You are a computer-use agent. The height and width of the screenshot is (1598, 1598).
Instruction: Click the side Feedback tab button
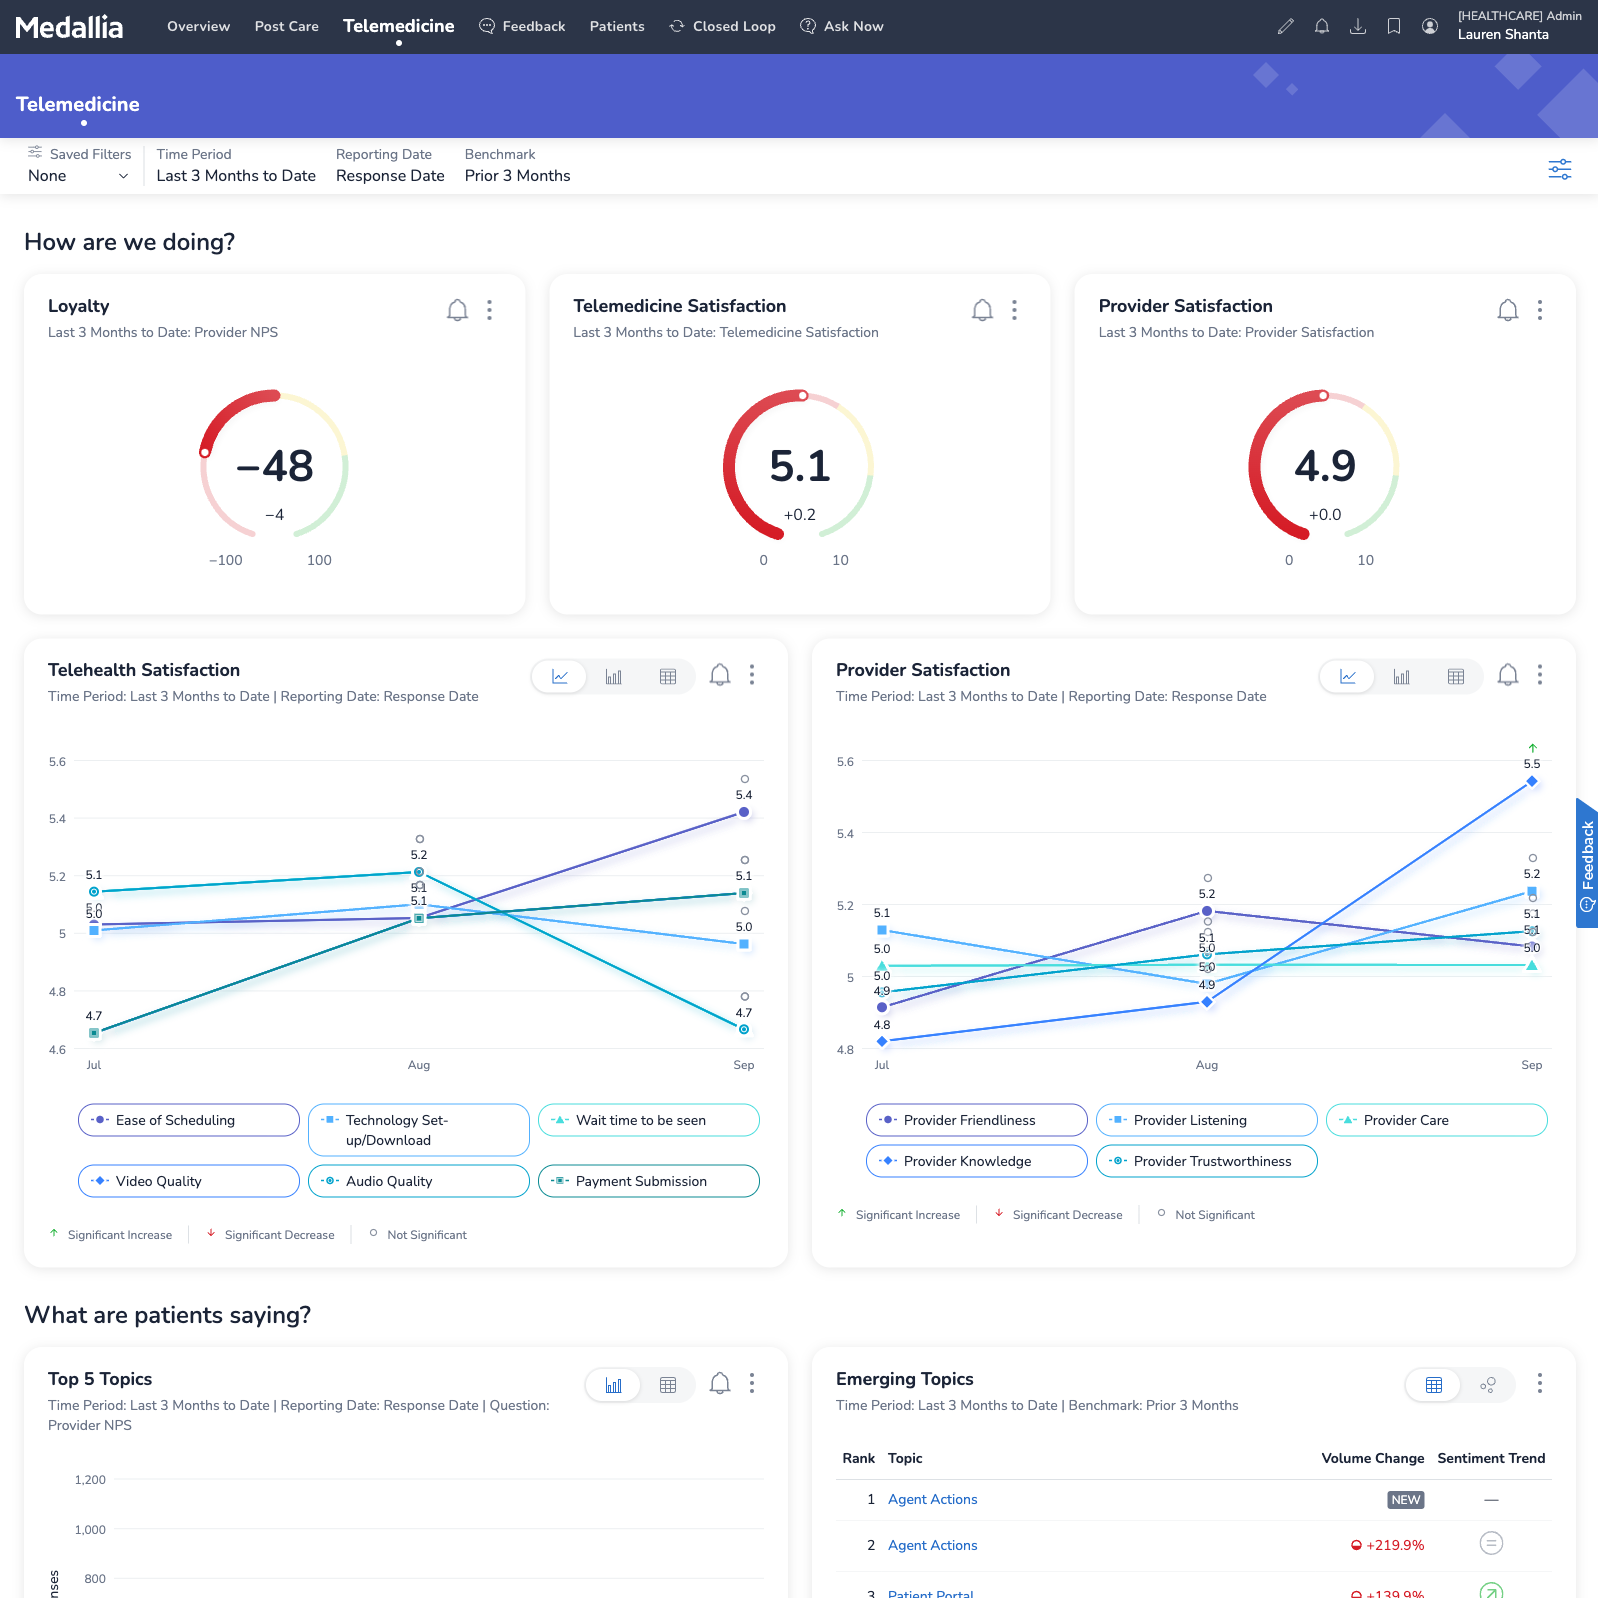1586,863
